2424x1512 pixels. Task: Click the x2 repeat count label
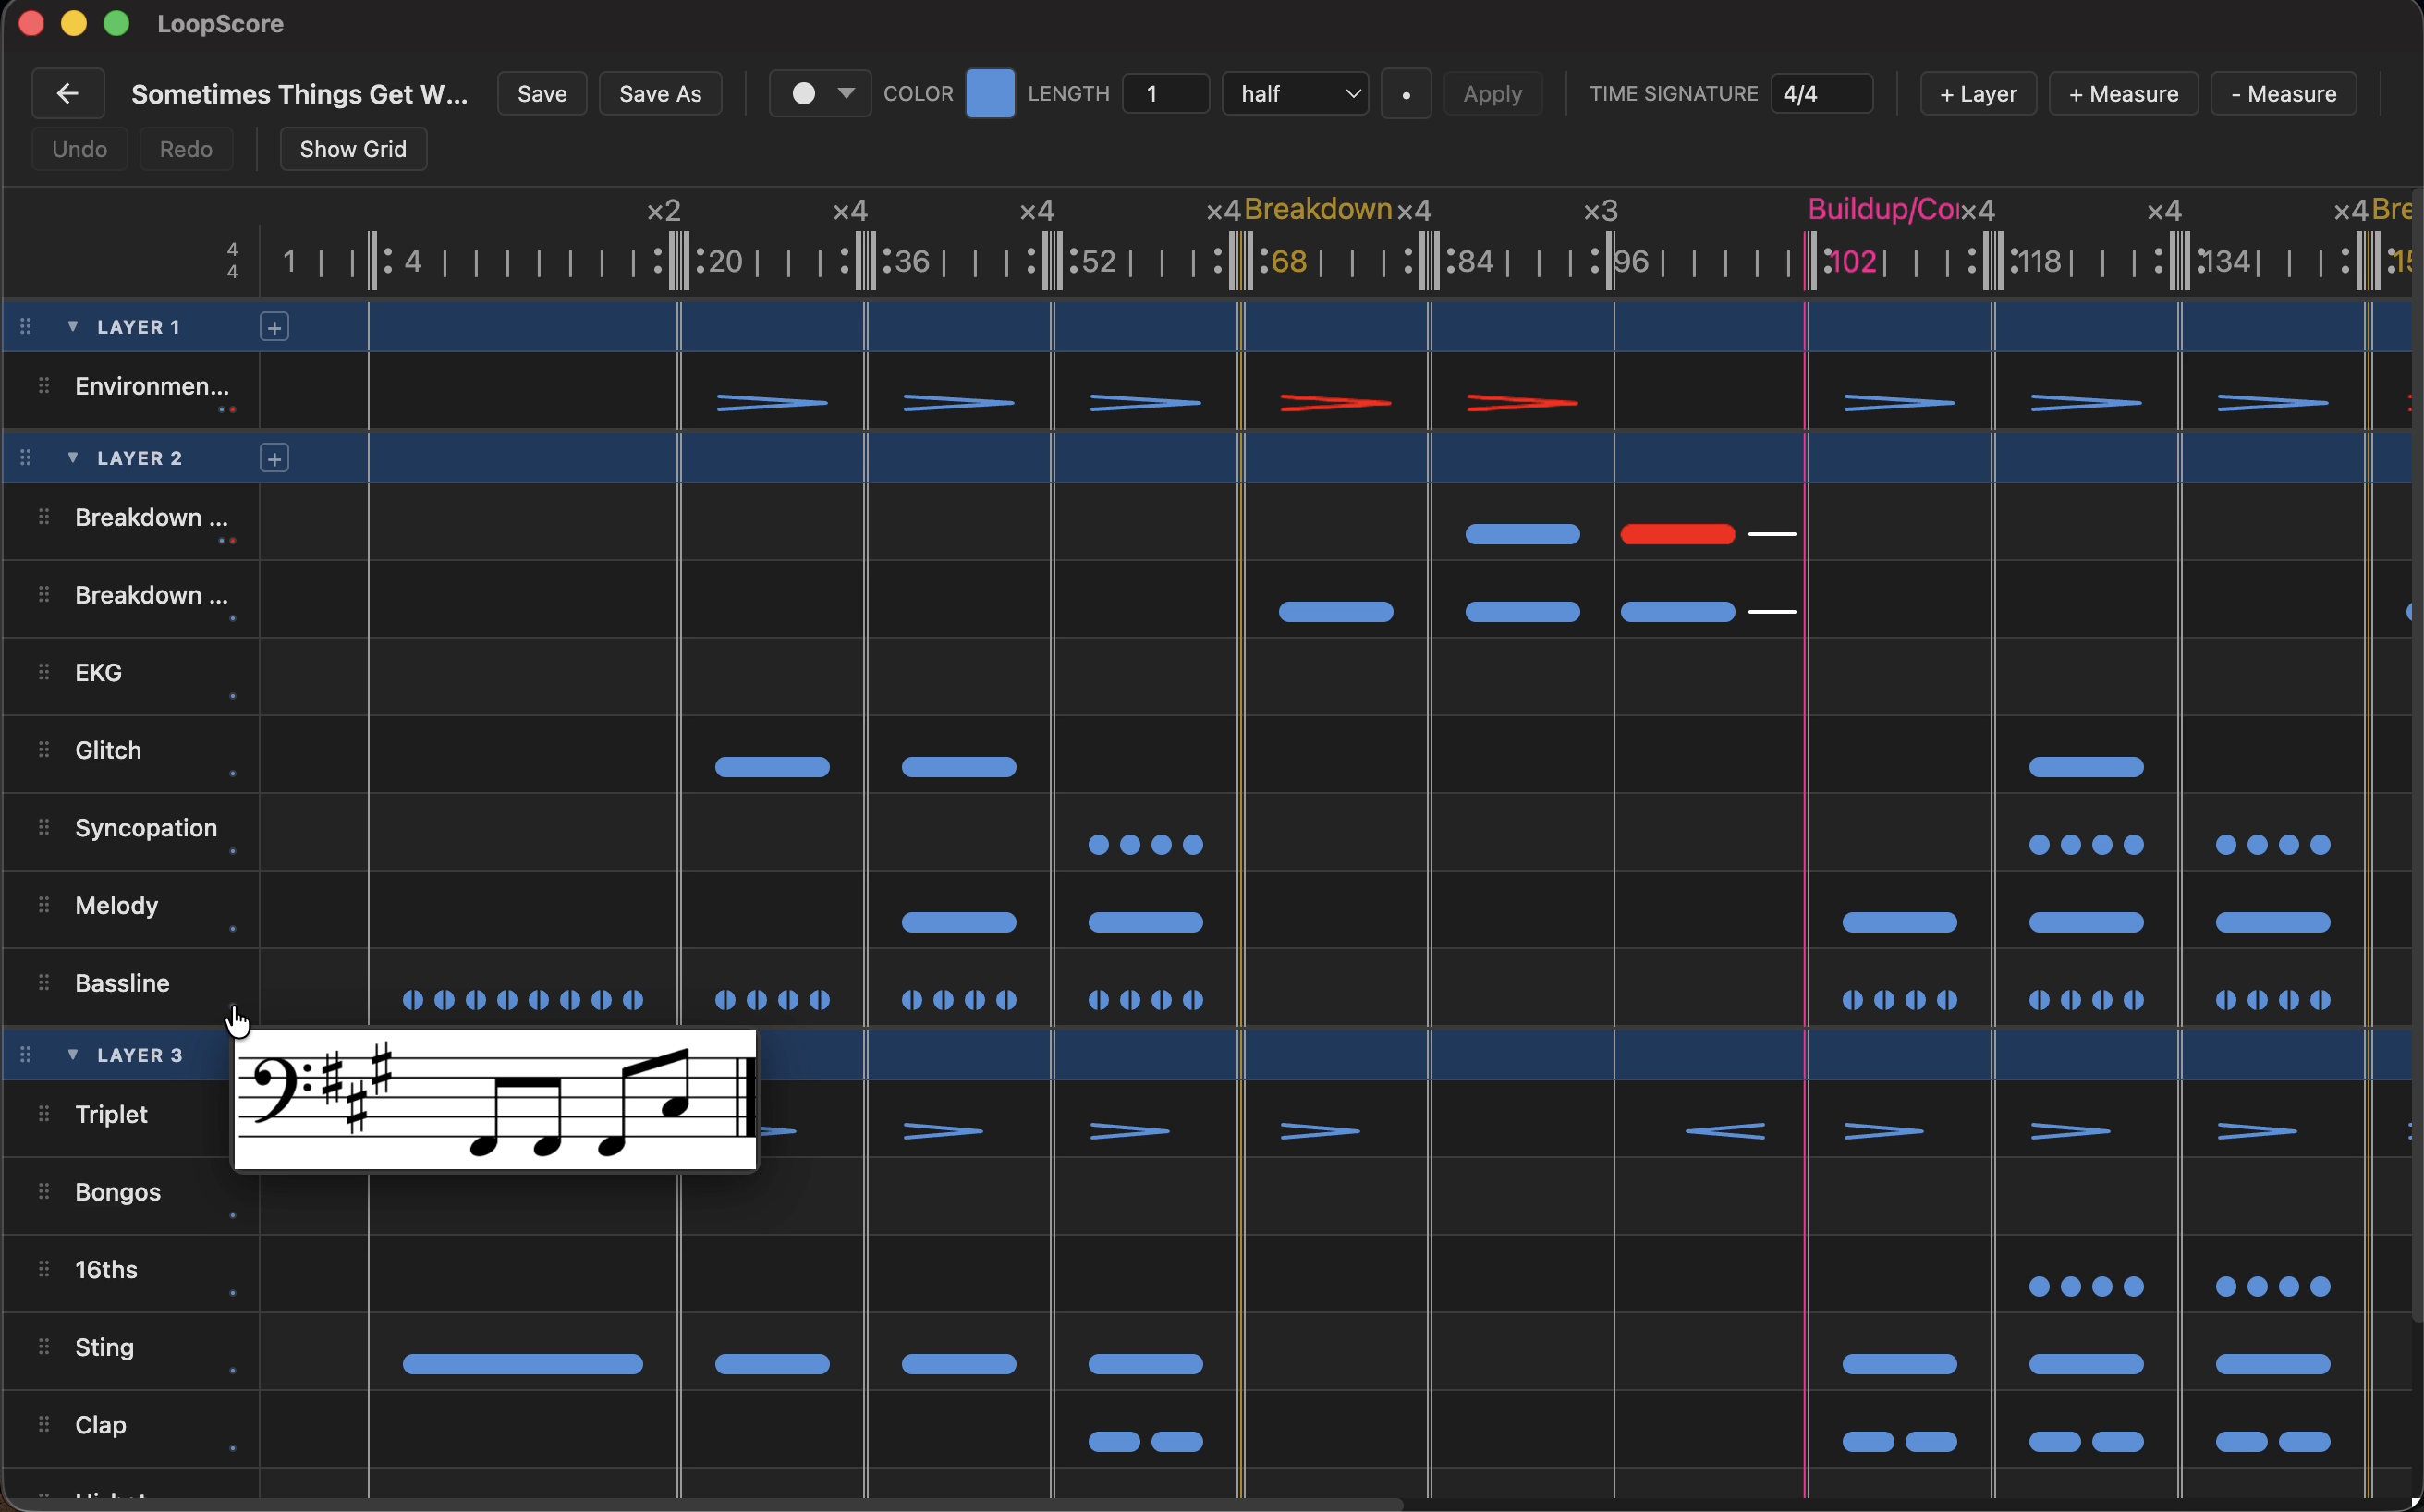pos(664,211)
